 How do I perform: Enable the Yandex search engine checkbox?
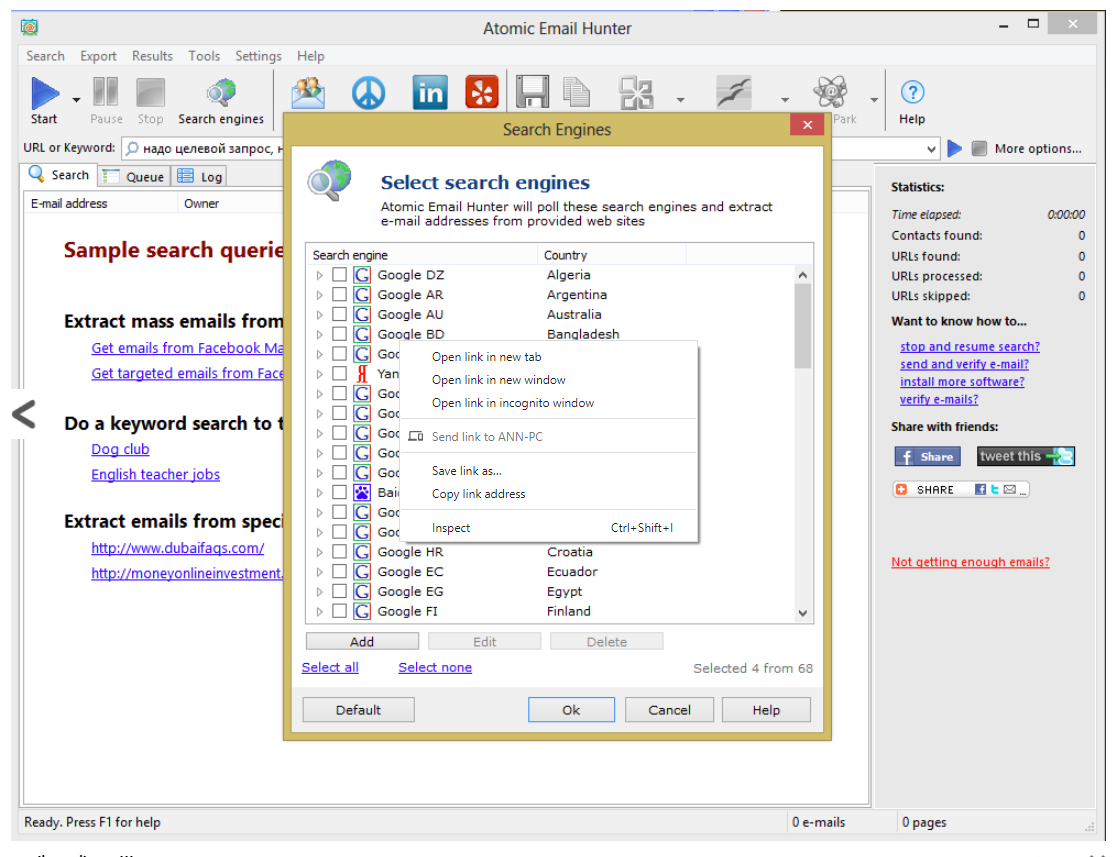(x=338, y=374)
